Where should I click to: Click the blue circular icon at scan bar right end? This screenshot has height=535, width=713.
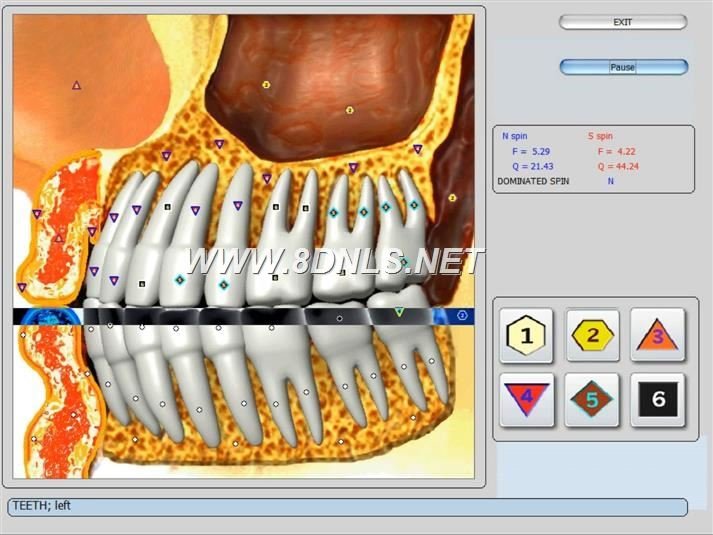(462, 316)
